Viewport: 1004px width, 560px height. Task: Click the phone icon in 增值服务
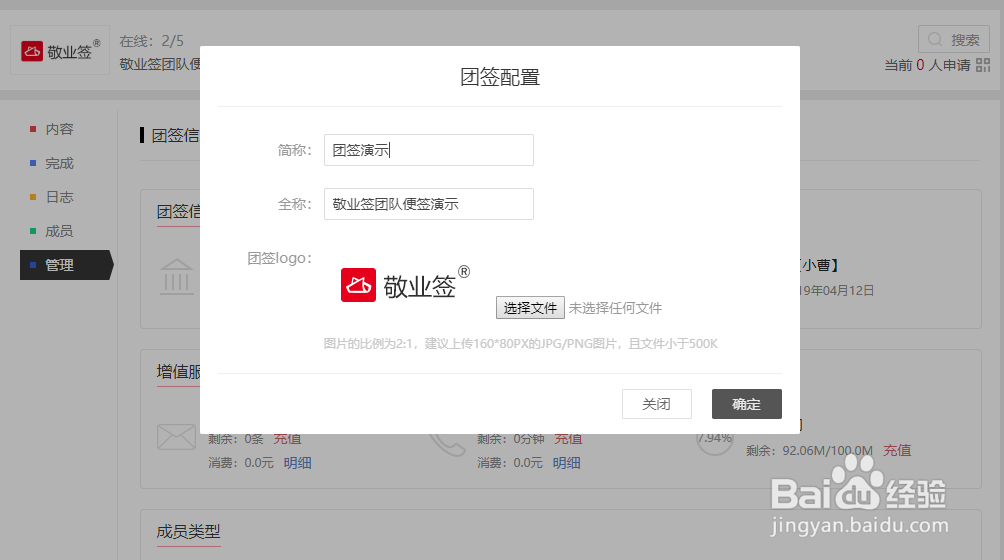[x=448, y=444]
